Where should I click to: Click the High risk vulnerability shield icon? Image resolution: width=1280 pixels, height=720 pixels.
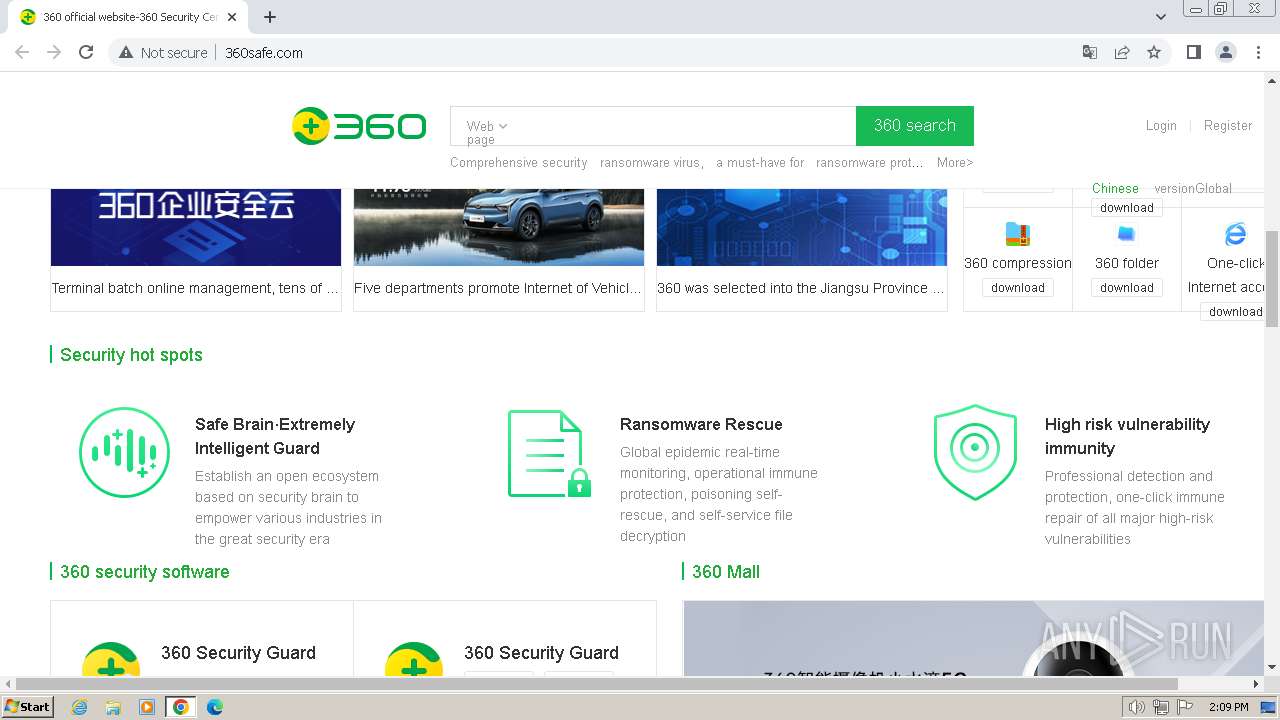(974, 452)
